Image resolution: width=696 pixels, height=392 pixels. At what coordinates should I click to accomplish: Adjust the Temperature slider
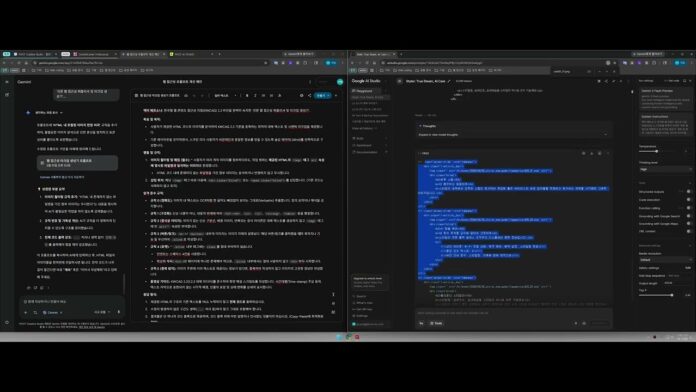coord(656,151)
